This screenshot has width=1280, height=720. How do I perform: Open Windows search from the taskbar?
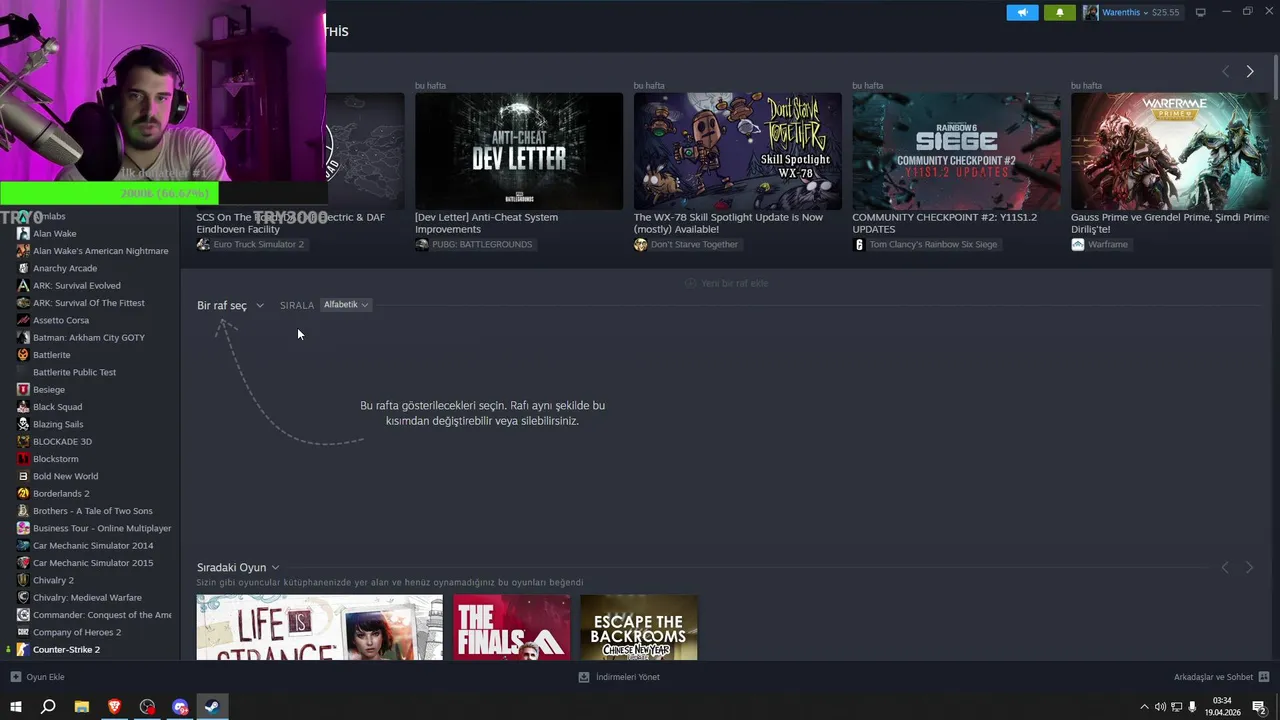click(48, 706)
